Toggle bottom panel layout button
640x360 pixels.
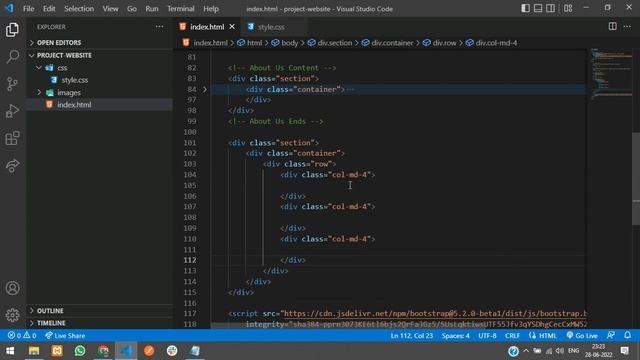click(x=538, y=8)
